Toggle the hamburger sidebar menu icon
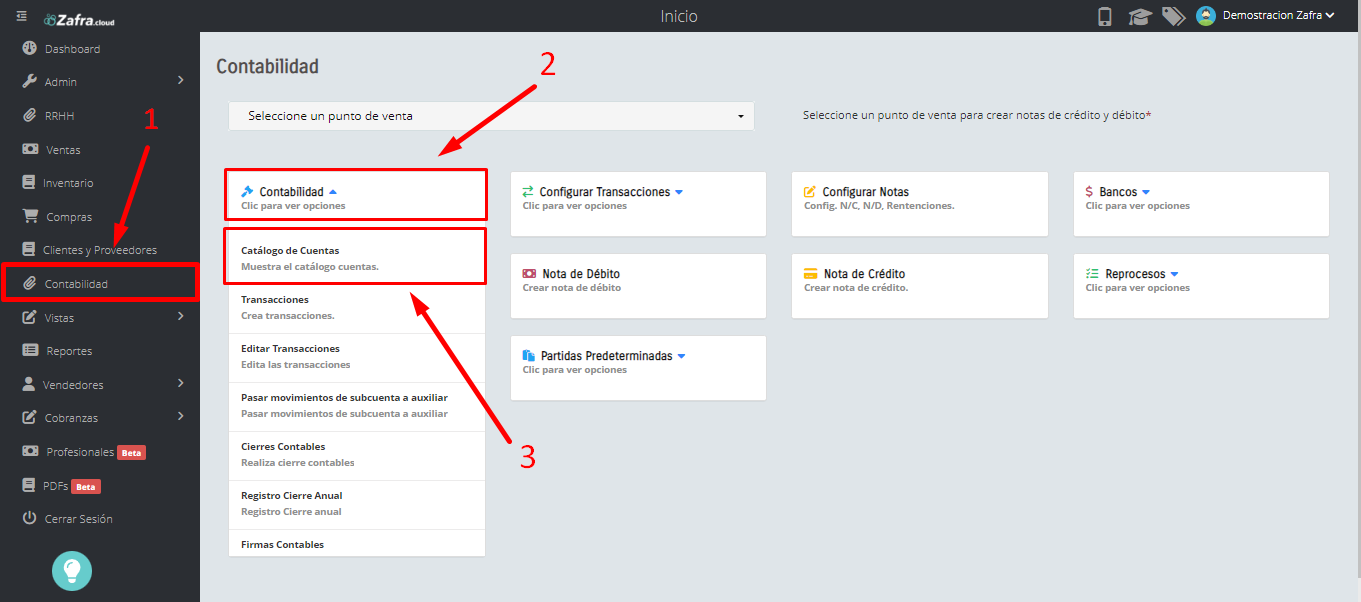1361x602 pixels. click(x=22, y=16)
